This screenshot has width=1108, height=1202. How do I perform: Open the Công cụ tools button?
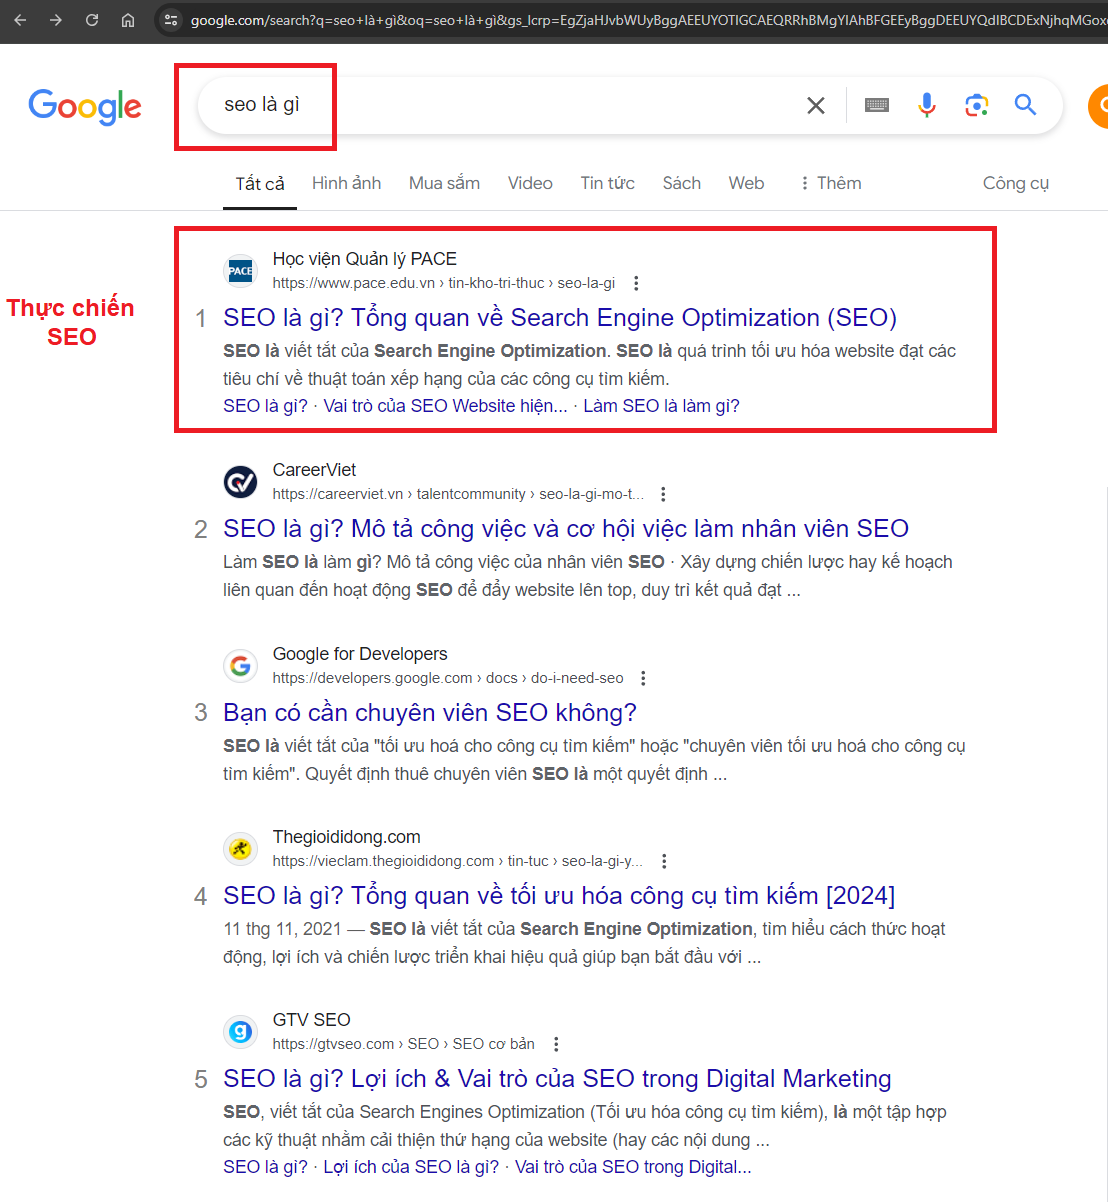pos(1015,183)
